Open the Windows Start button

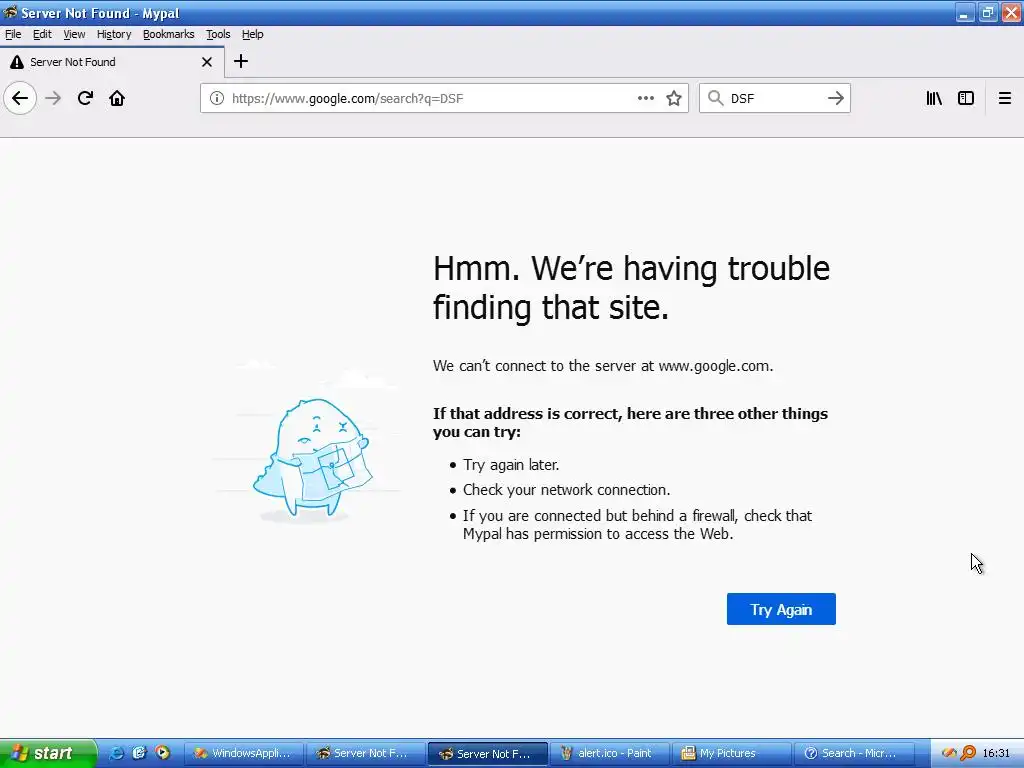click(x=48, y=753)
